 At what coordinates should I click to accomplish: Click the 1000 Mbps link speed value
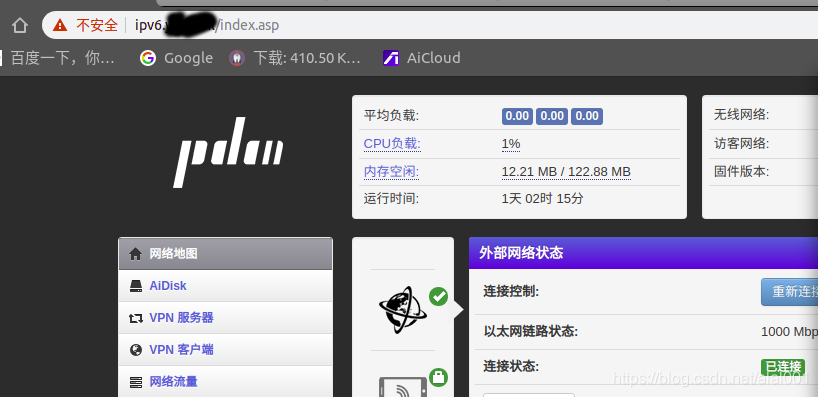789,332
